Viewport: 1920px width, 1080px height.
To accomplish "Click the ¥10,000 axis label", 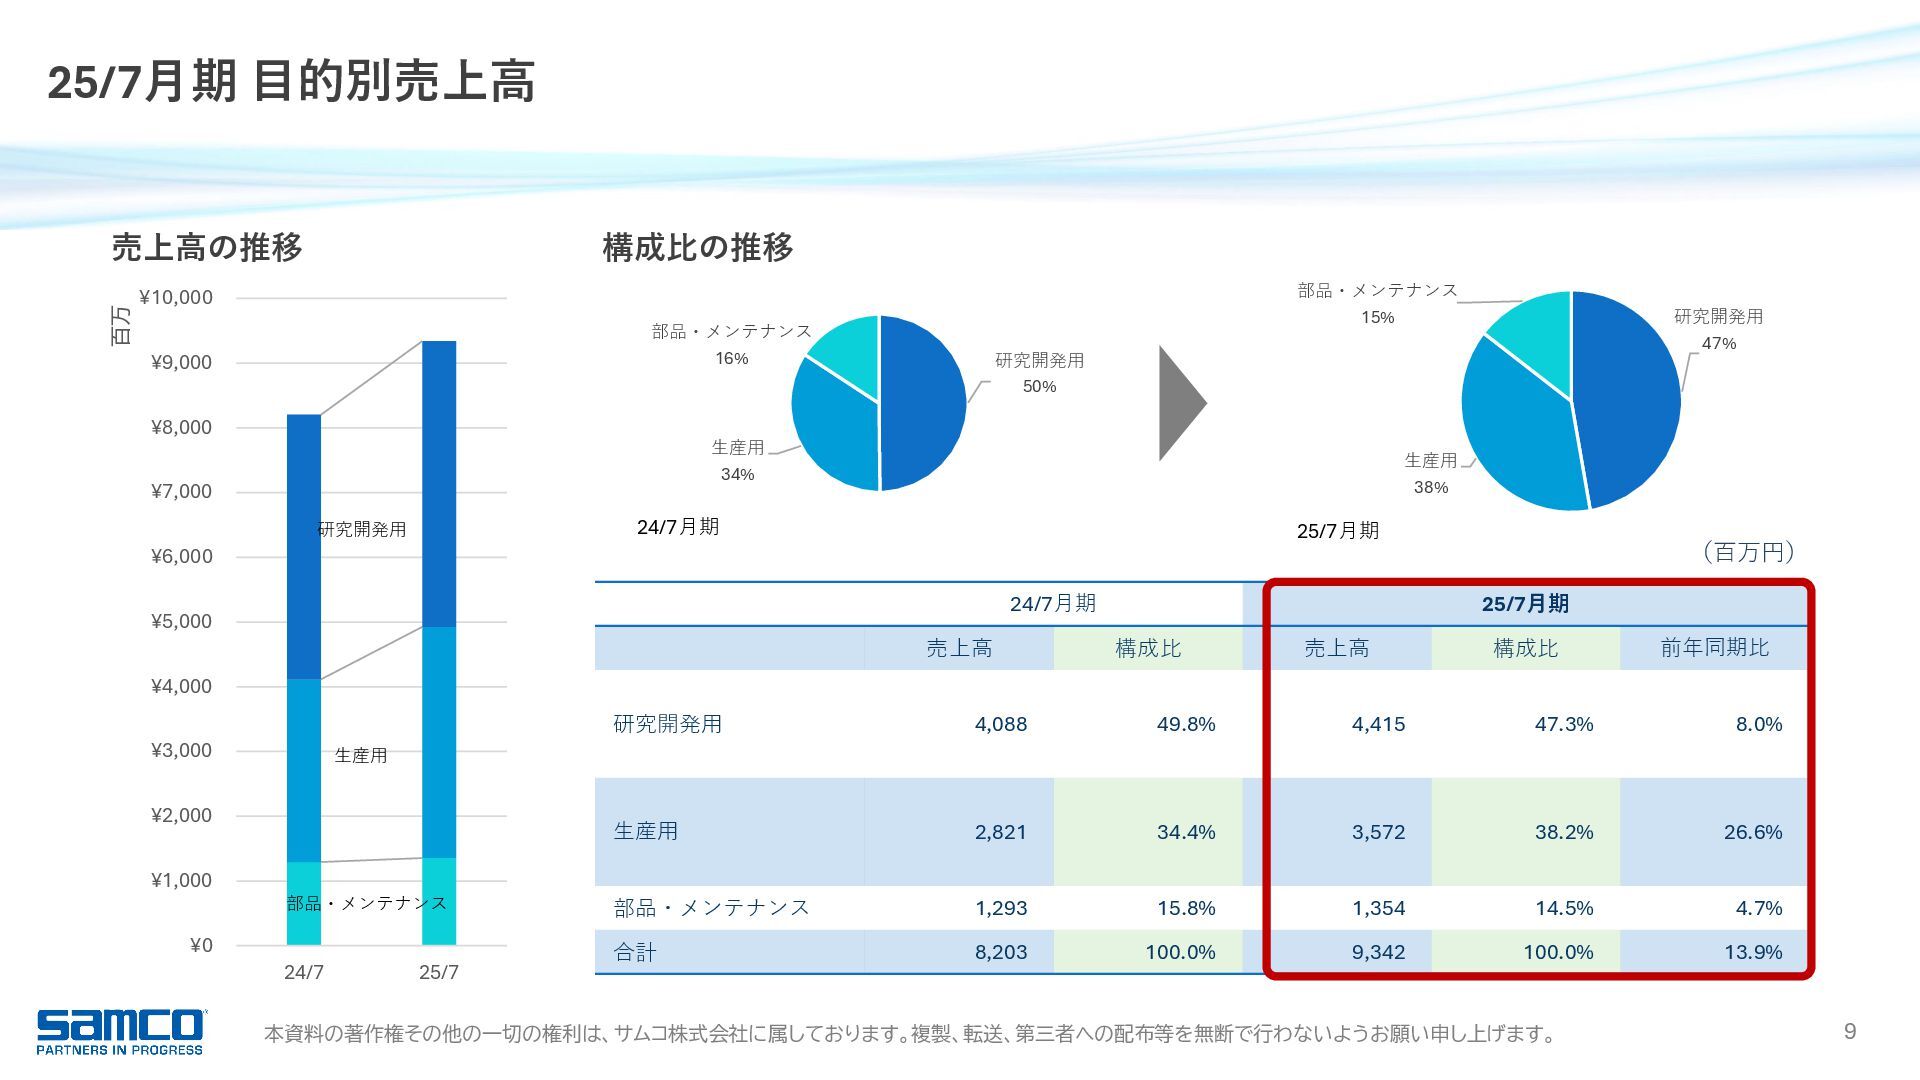I will 176,297.
